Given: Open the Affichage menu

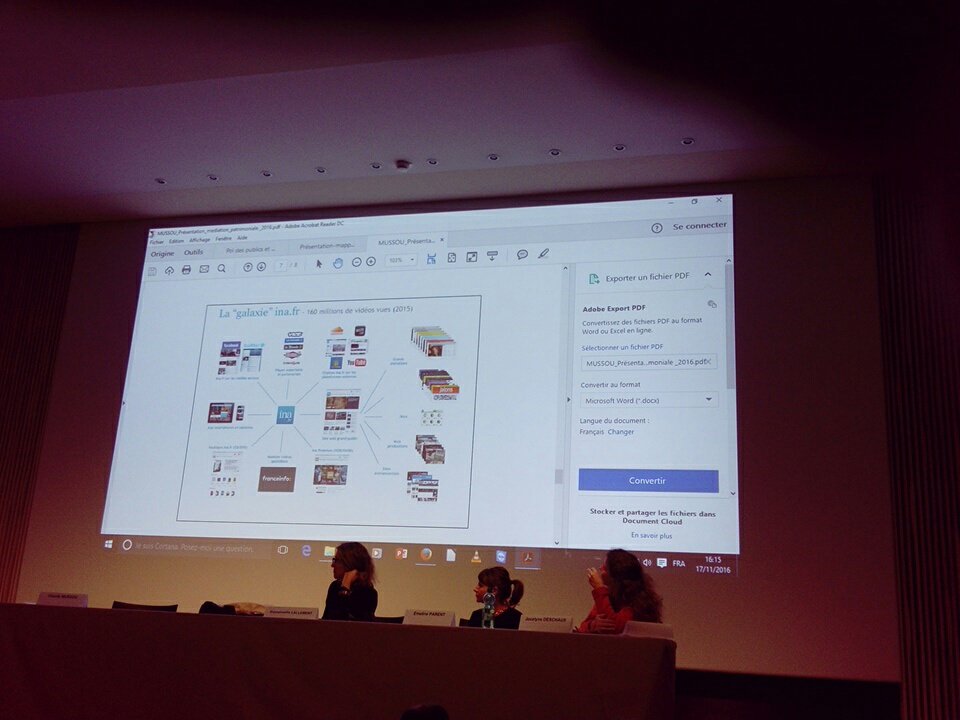Looking at the screenshot, I should [200, 240].
